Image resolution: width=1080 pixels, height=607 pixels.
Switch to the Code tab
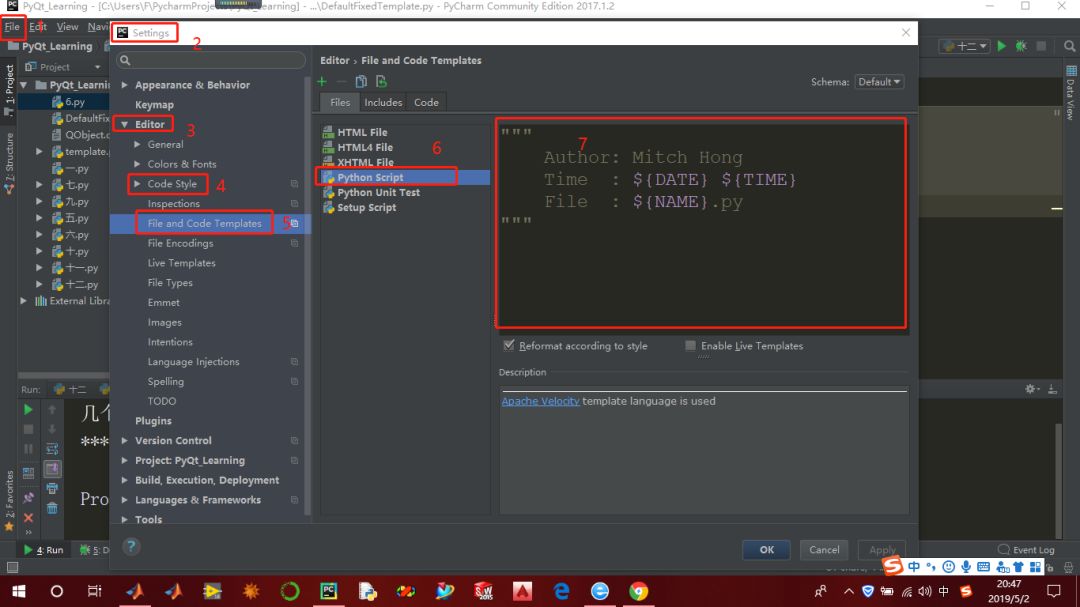426,102
